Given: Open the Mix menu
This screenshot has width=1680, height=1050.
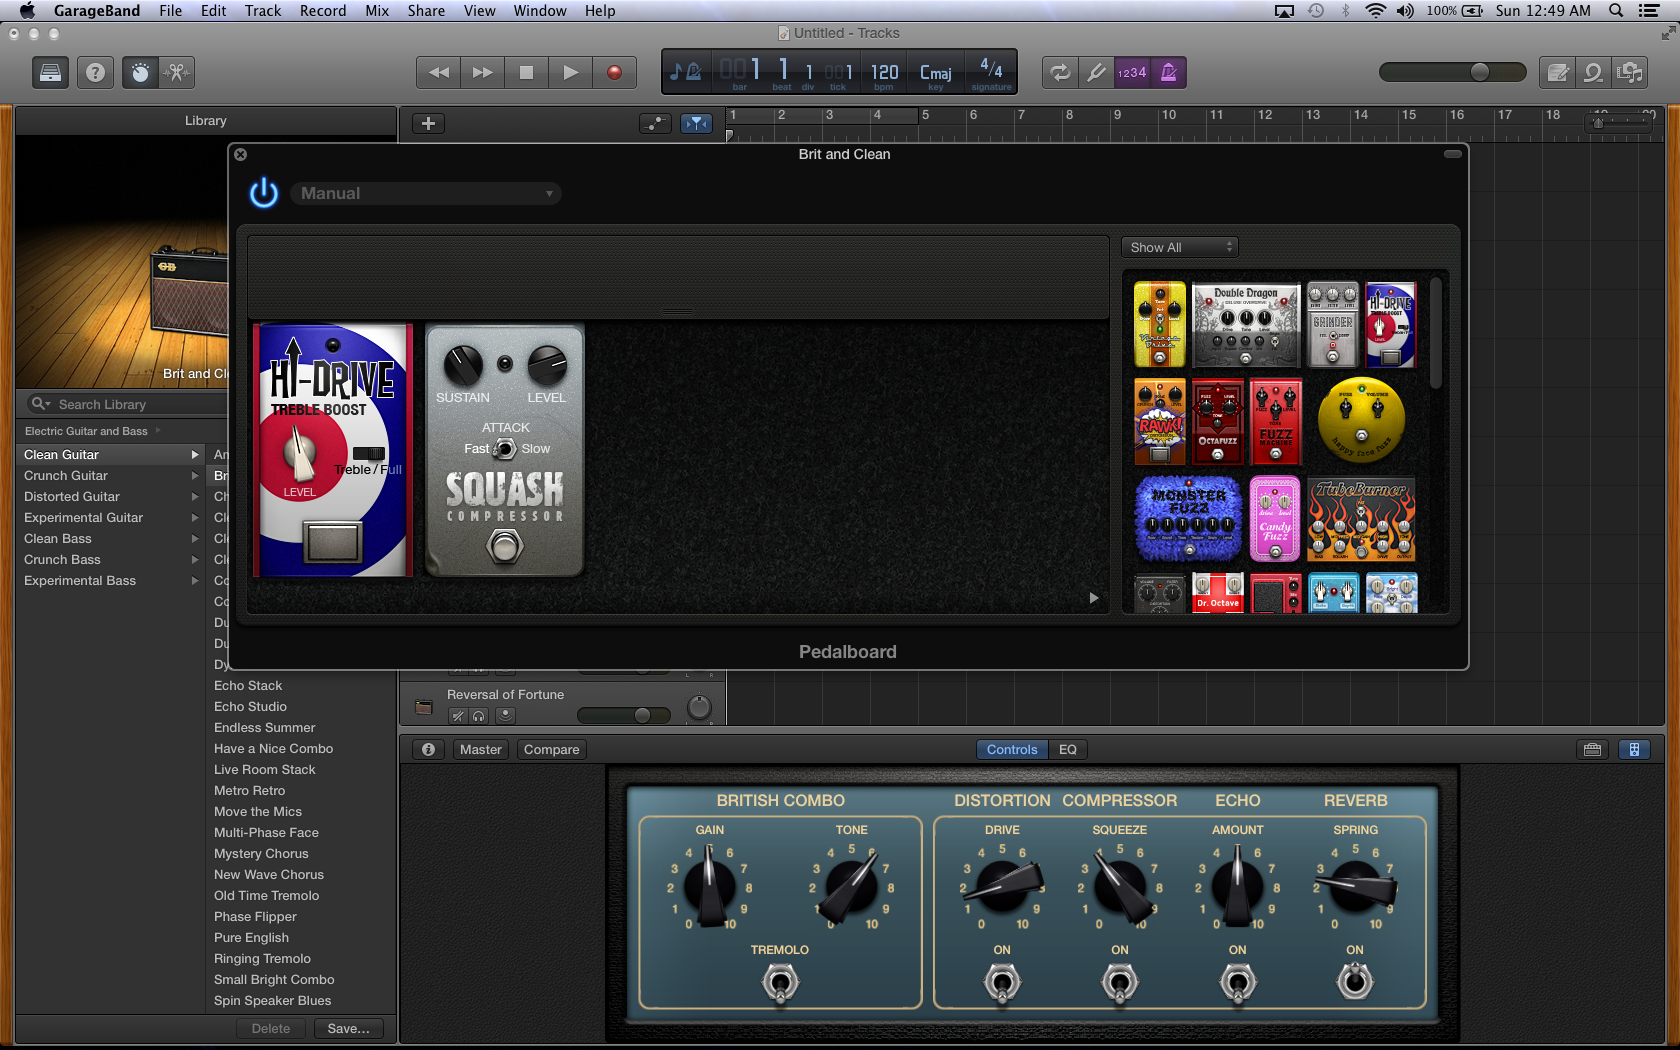Looking at the screenshot, I should [377, 10].
